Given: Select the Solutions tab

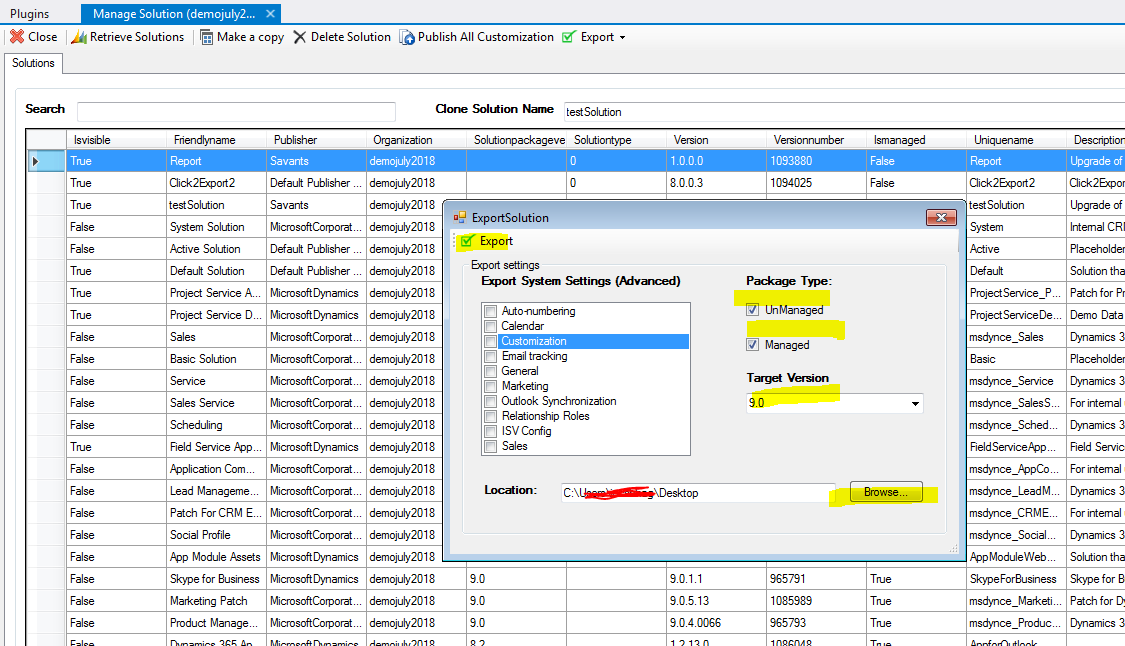Looking at the screenshot, I should (33, 63).
